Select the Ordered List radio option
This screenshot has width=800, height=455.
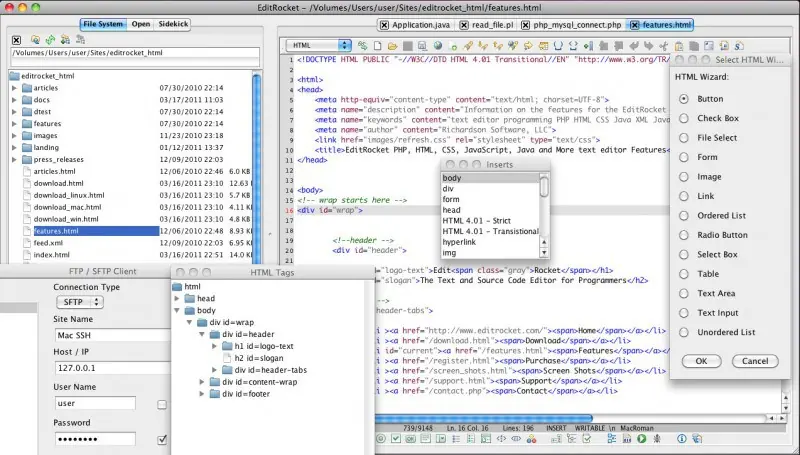[684, 216]
